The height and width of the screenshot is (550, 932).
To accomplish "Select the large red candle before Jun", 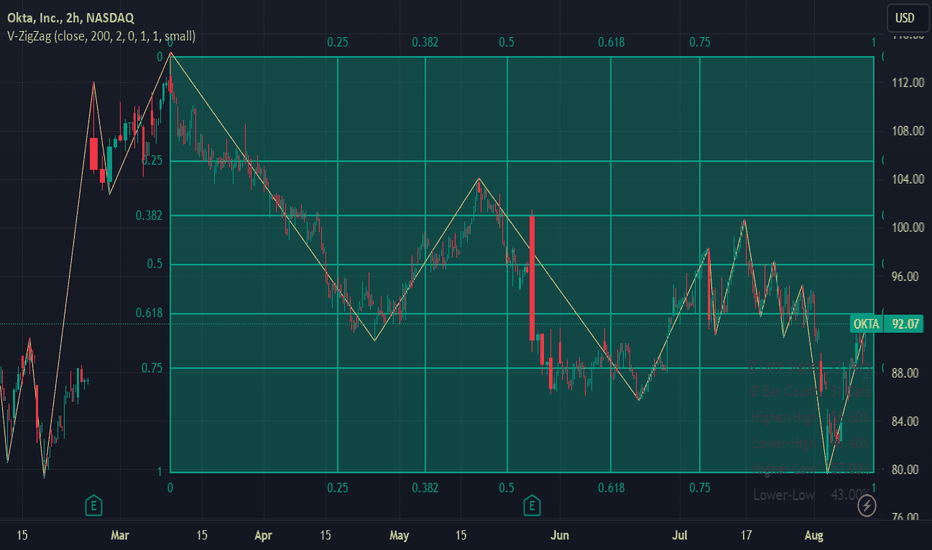I will point(532,278).
